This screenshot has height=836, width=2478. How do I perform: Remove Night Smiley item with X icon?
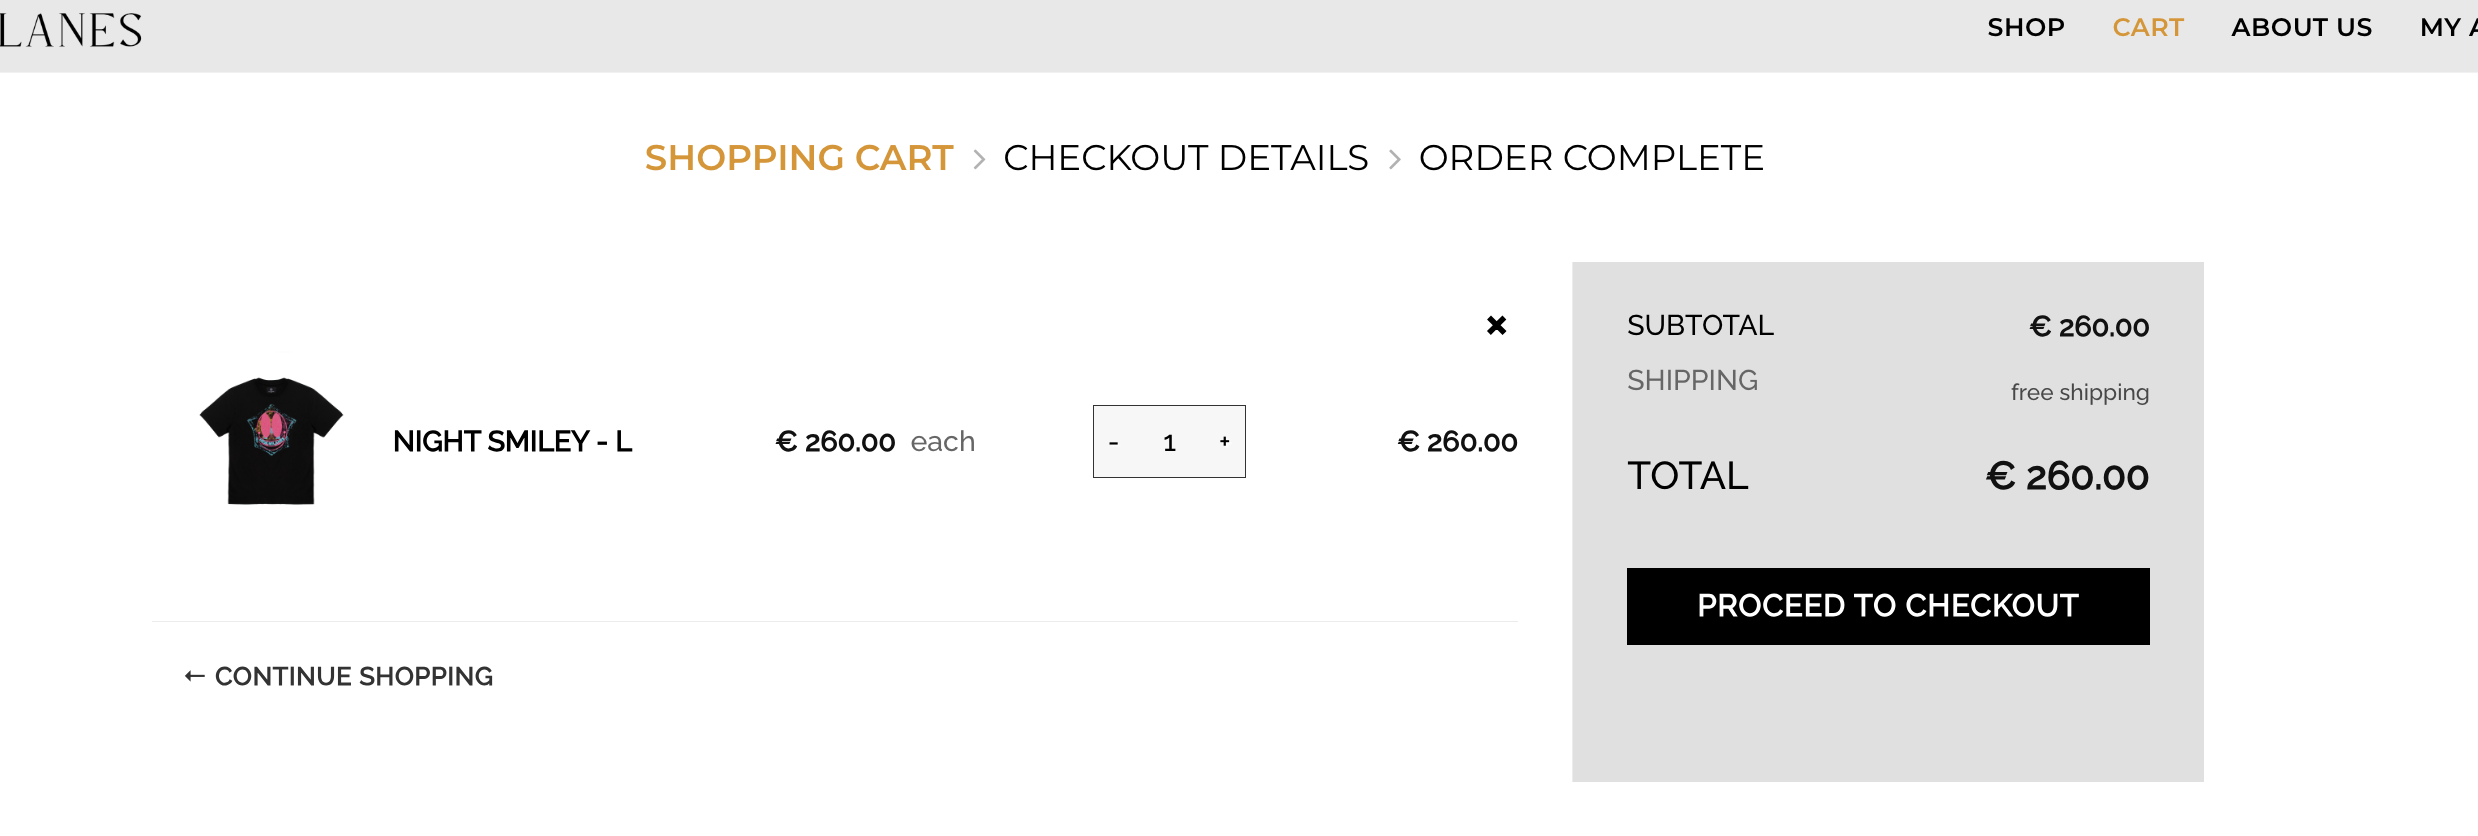pos(1496,325)
